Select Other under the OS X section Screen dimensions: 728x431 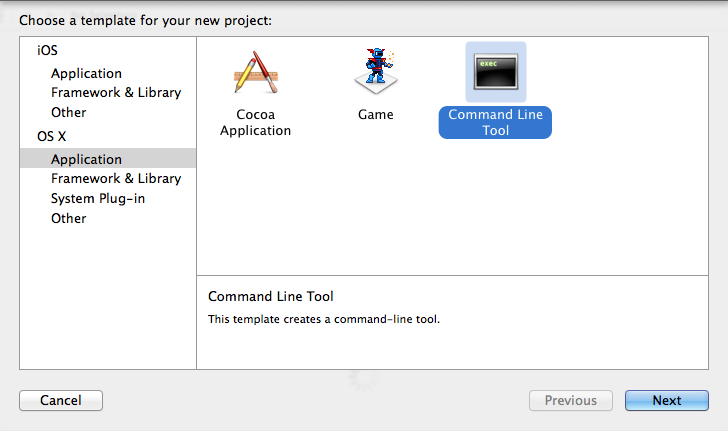pos(69,218)
